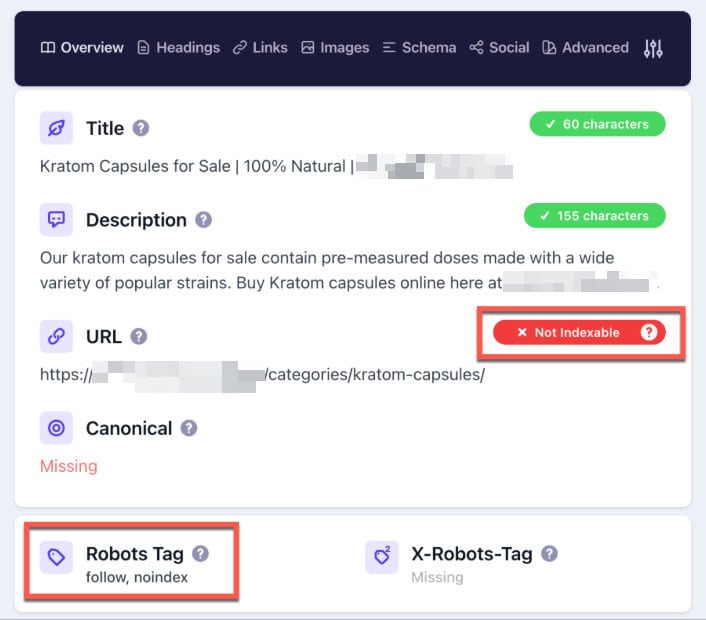The height and width of the screenshot is (620, 706).
Task: Click the Social share icon
Action: point(476,47)
